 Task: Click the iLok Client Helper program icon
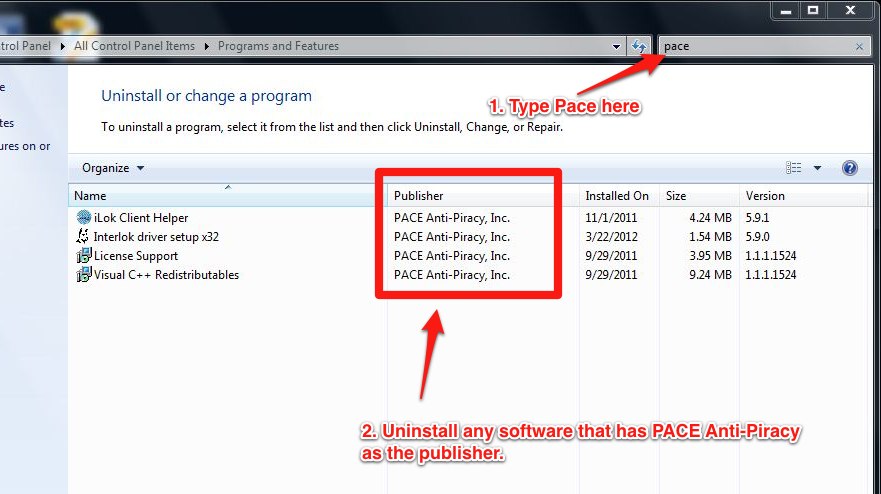tap(84, 218)
